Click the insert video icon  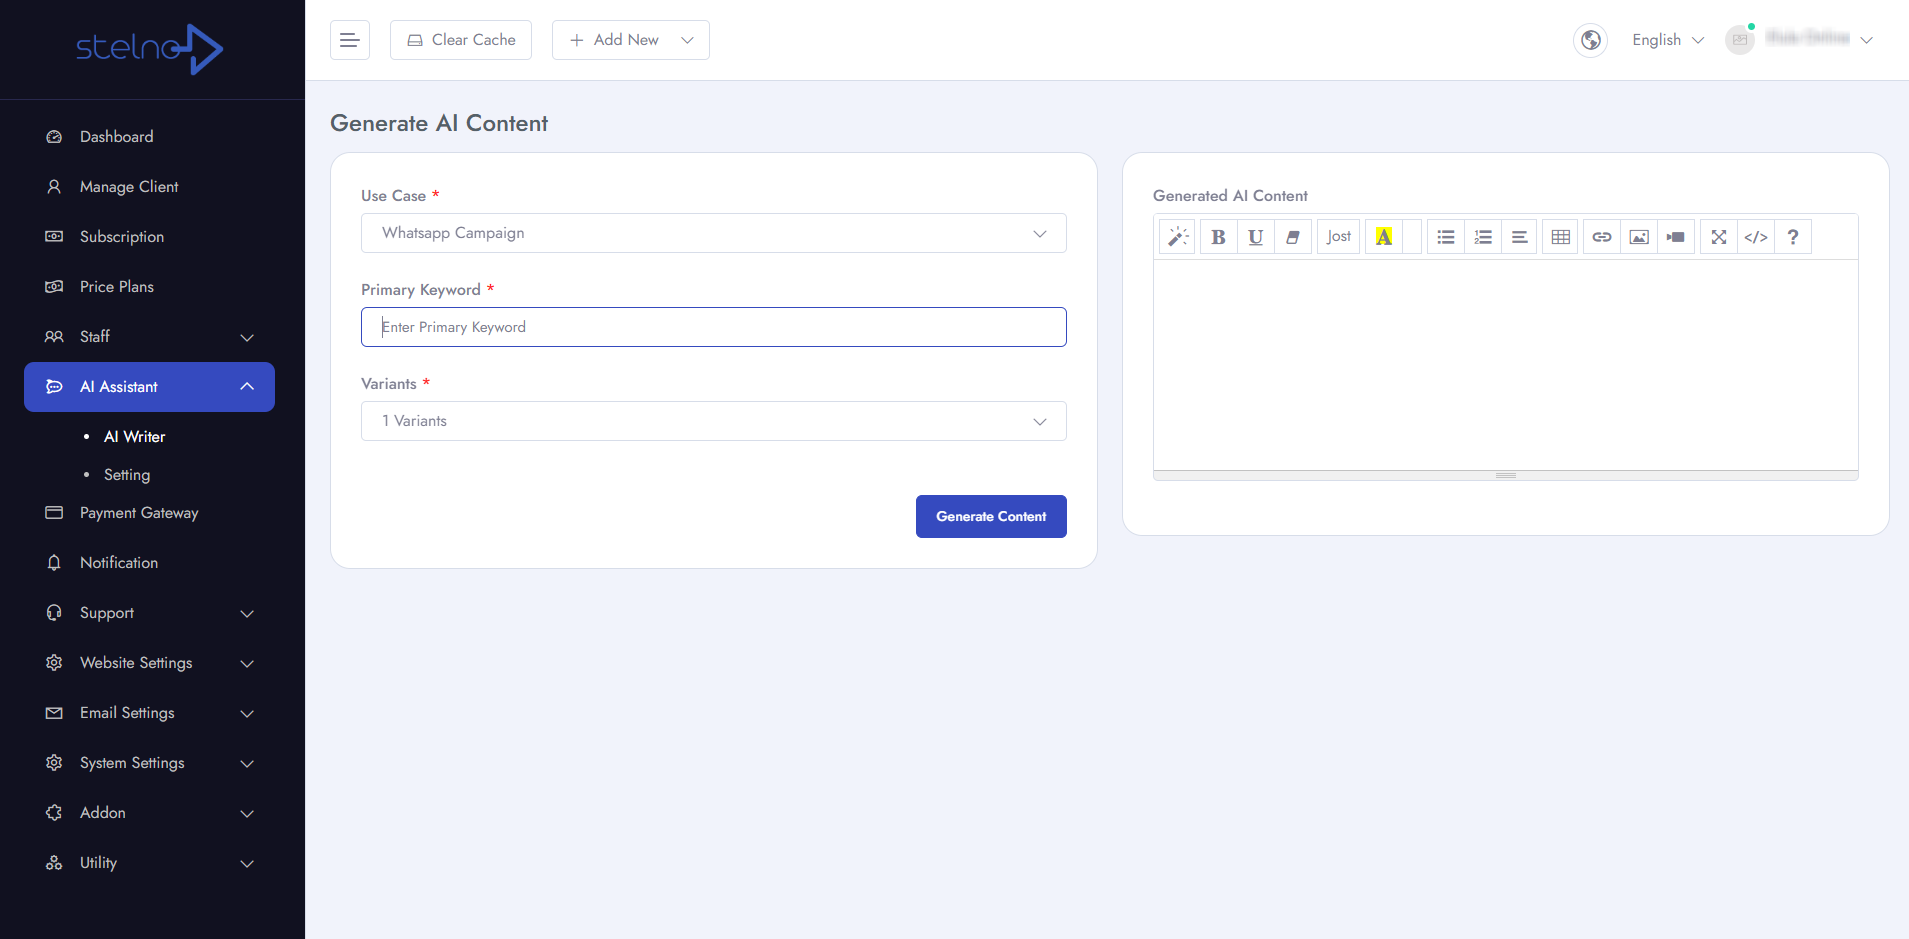(x=1675, y=237)
